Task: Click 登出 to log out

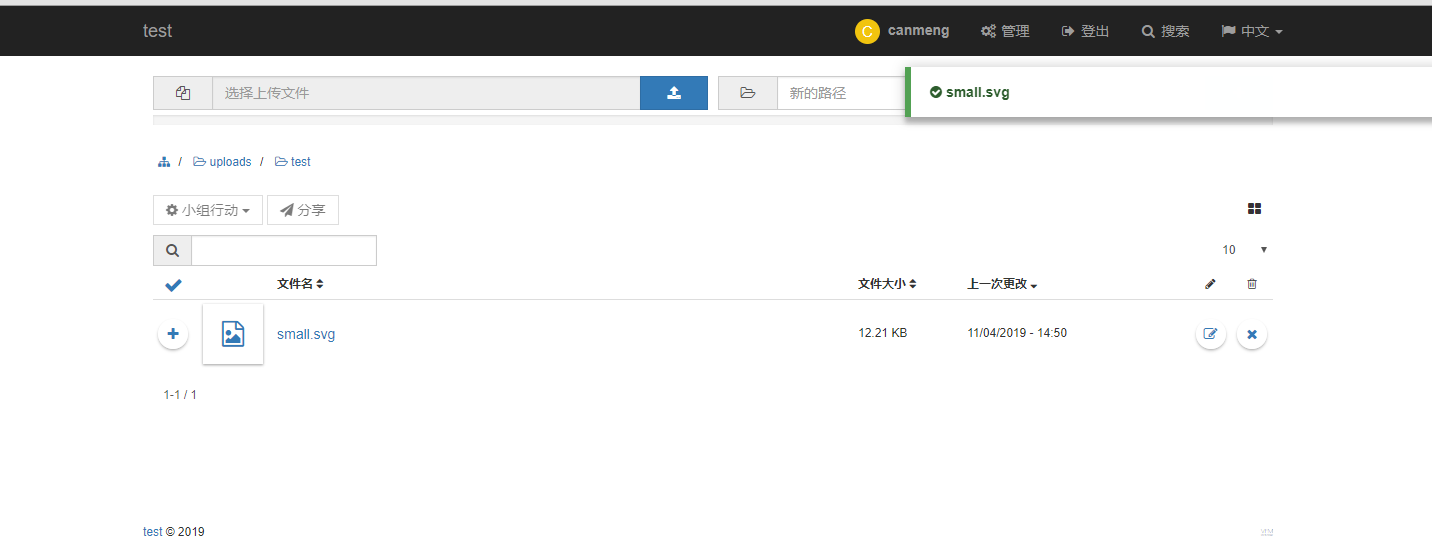Action: click(x=1085, y=31)
